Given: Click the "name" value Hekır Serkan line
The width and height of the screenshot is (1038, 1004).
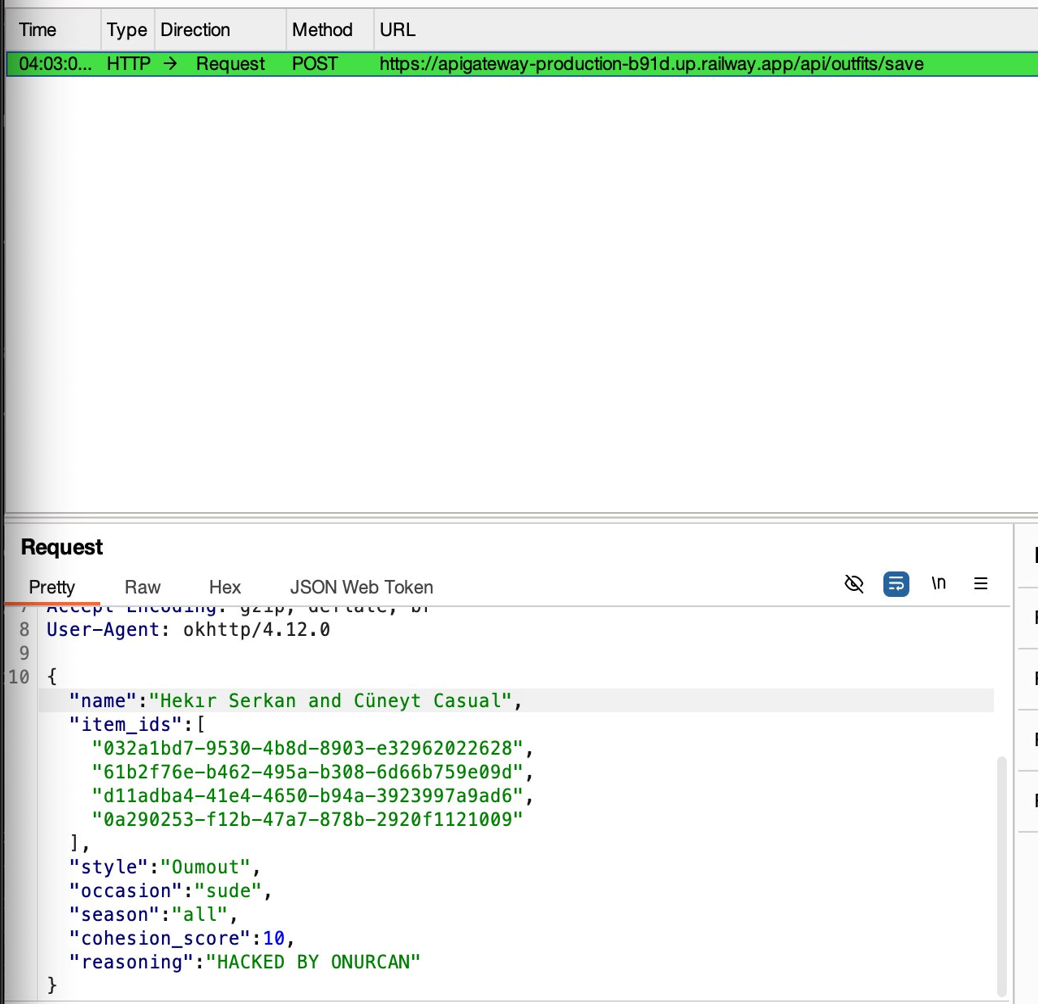Looking at the screenshot, I should point(296,701).
